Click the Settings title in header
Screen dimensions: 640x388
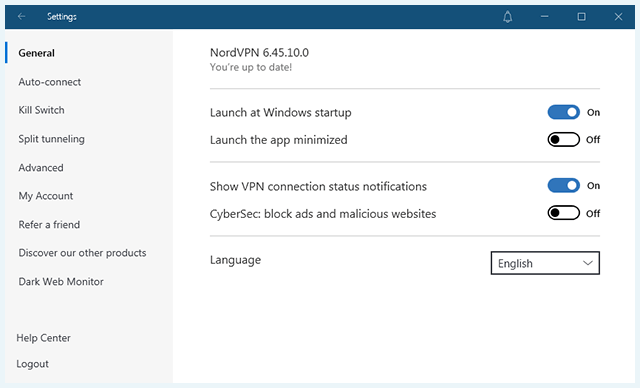click(62, 17)
